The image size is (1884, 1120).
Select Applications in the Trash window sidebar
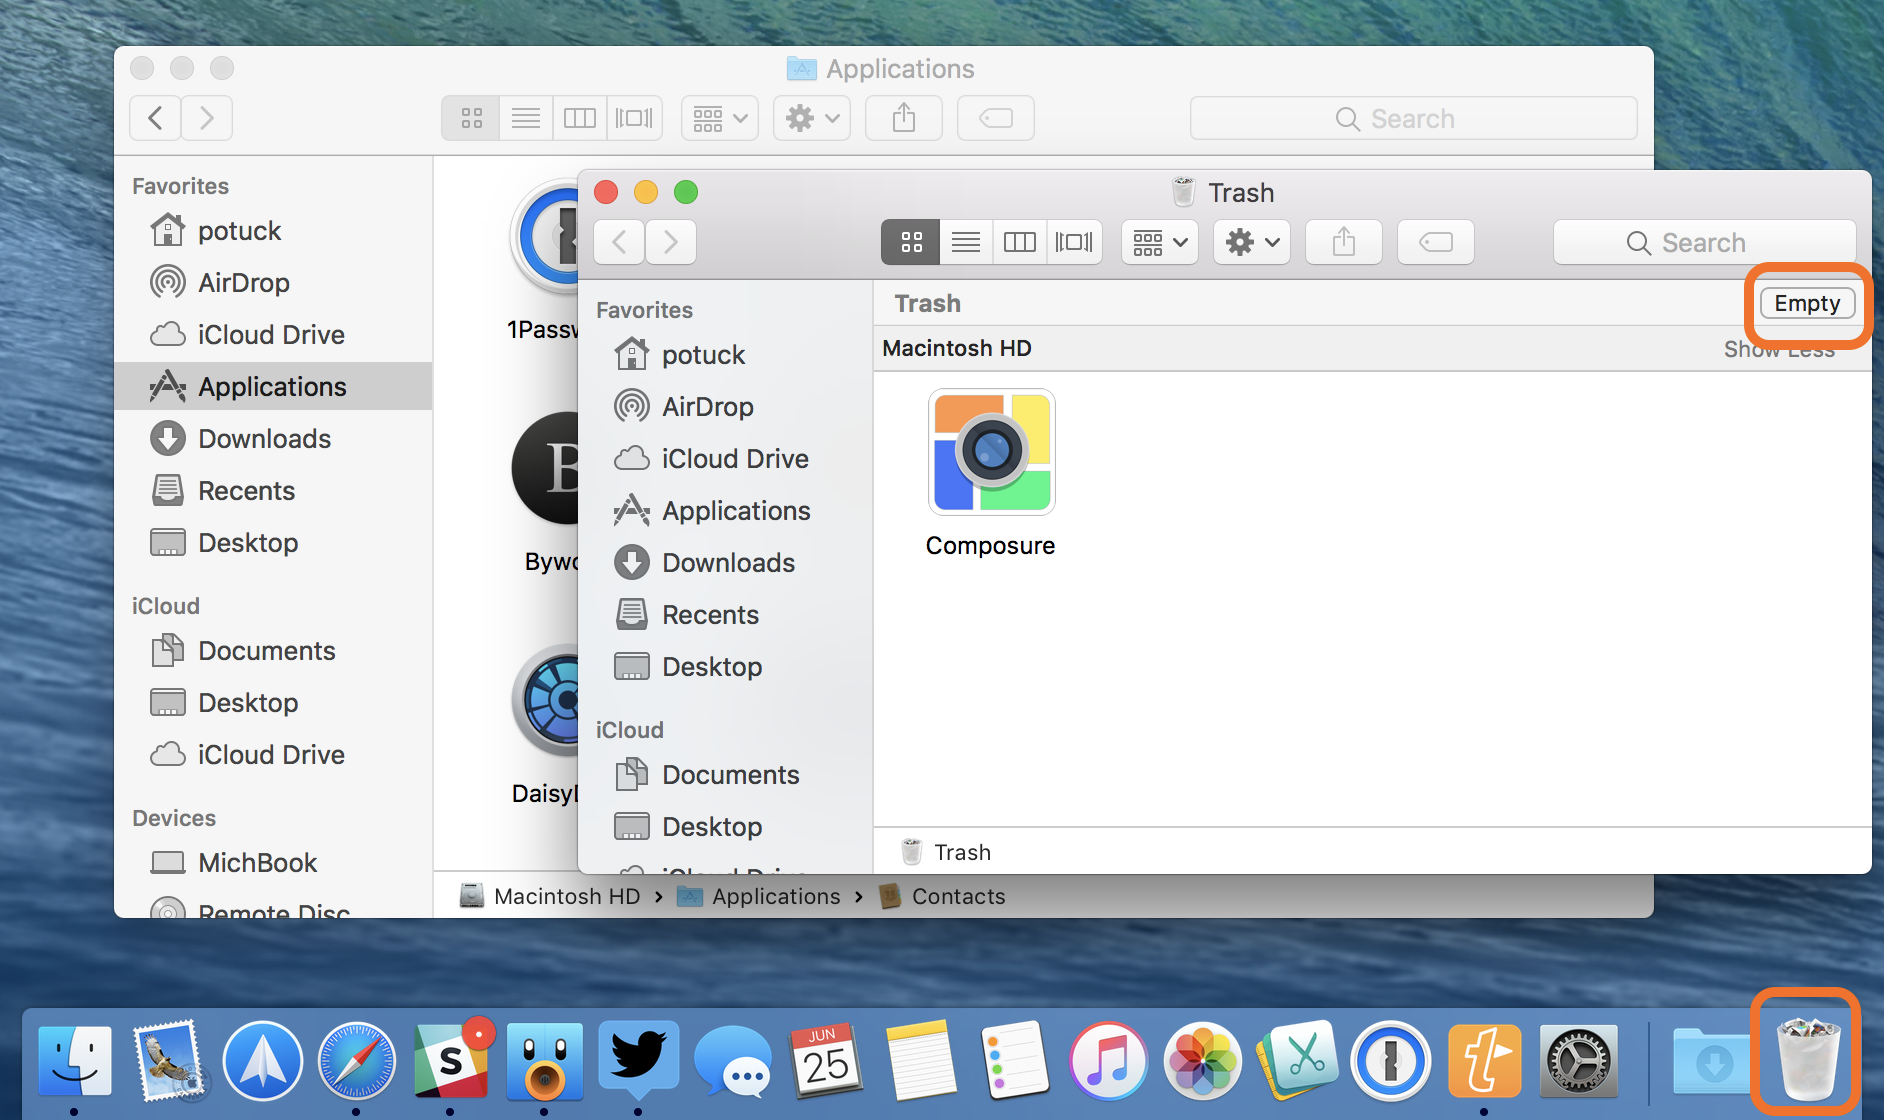[x=737, y=510]
